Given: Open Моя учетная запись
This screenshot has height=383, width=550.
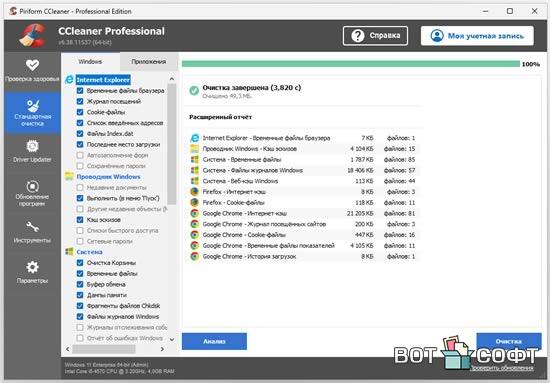Looking at the screenshot, I should point(477,36).
